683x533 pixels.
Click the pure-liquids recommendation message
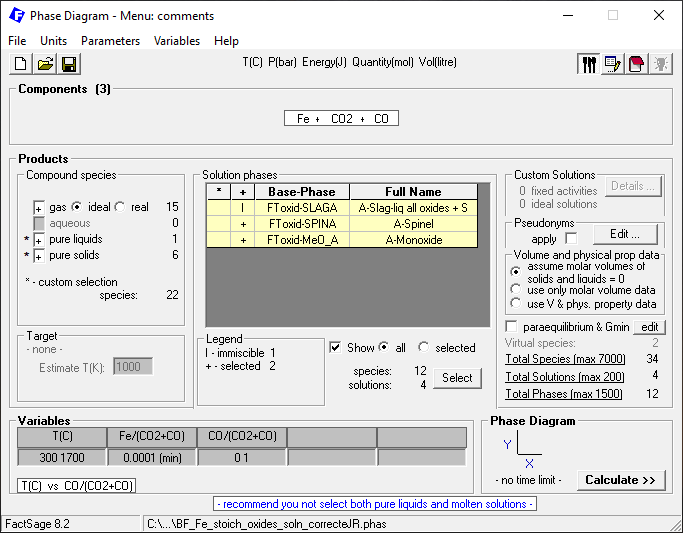click(375, 504)
